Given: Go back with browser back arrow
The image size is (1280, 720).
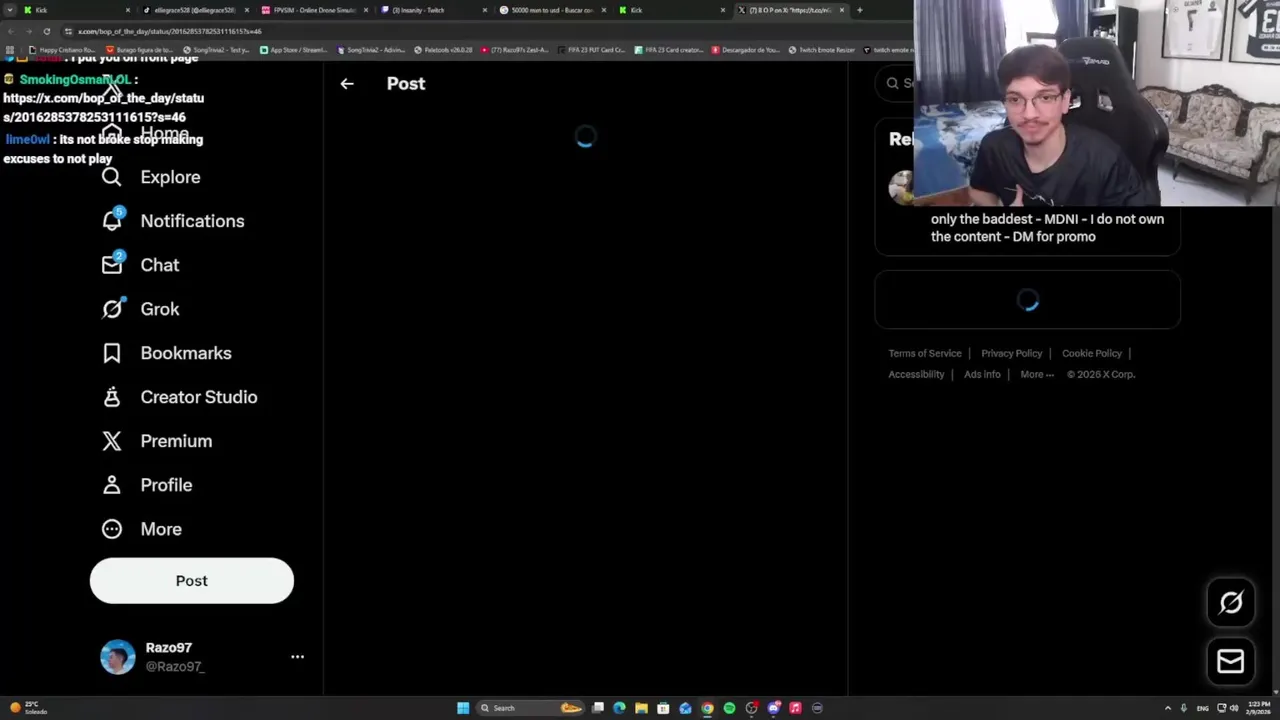Looking at the screenshot, I should point(10,31).
